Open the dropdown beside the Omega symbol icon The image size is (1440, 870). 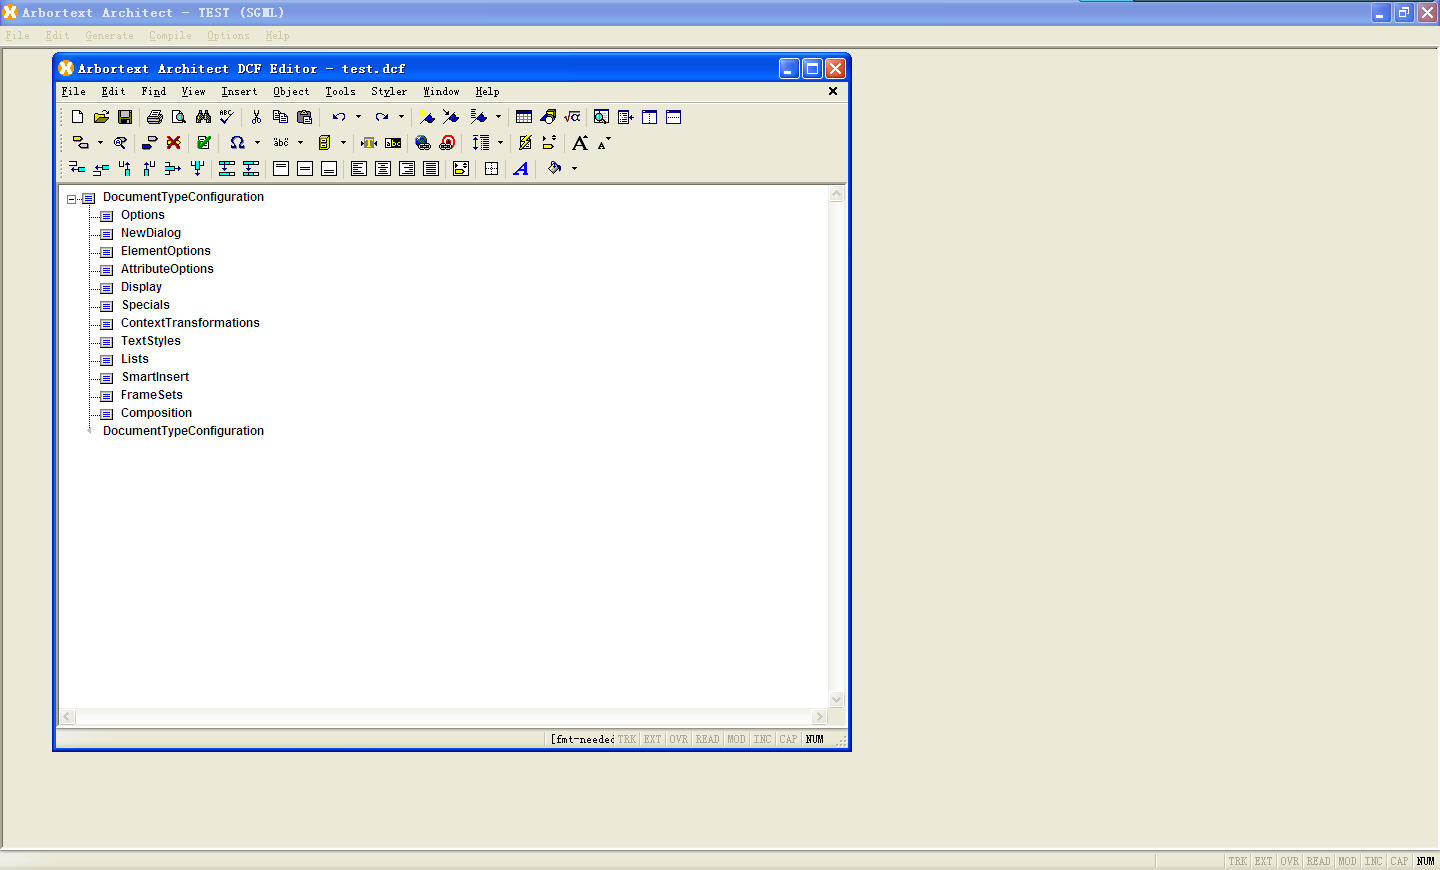[257, 143]
